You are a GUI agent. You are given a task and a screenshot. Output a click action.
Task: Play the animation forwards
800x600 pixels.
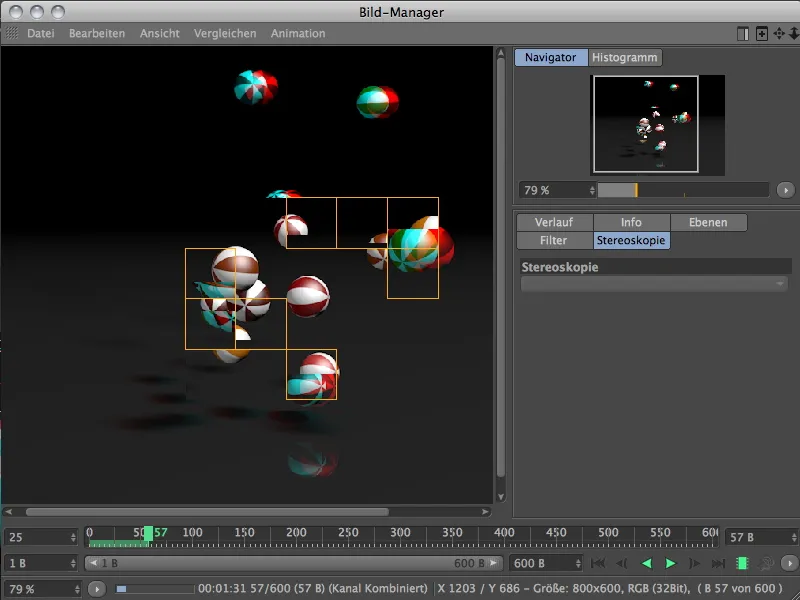coord(670,563)
